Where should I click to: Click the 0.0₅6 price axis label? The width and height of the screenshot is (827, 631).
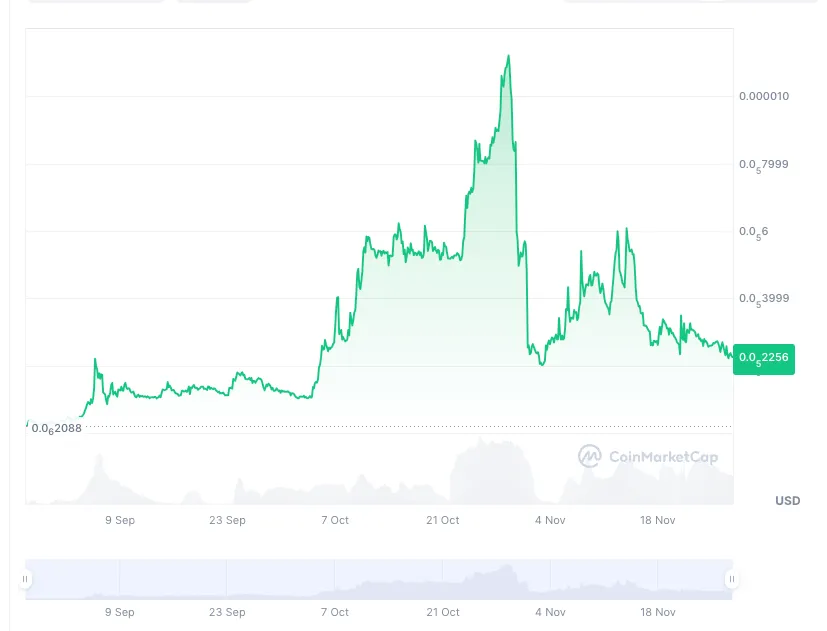[753, 232]
